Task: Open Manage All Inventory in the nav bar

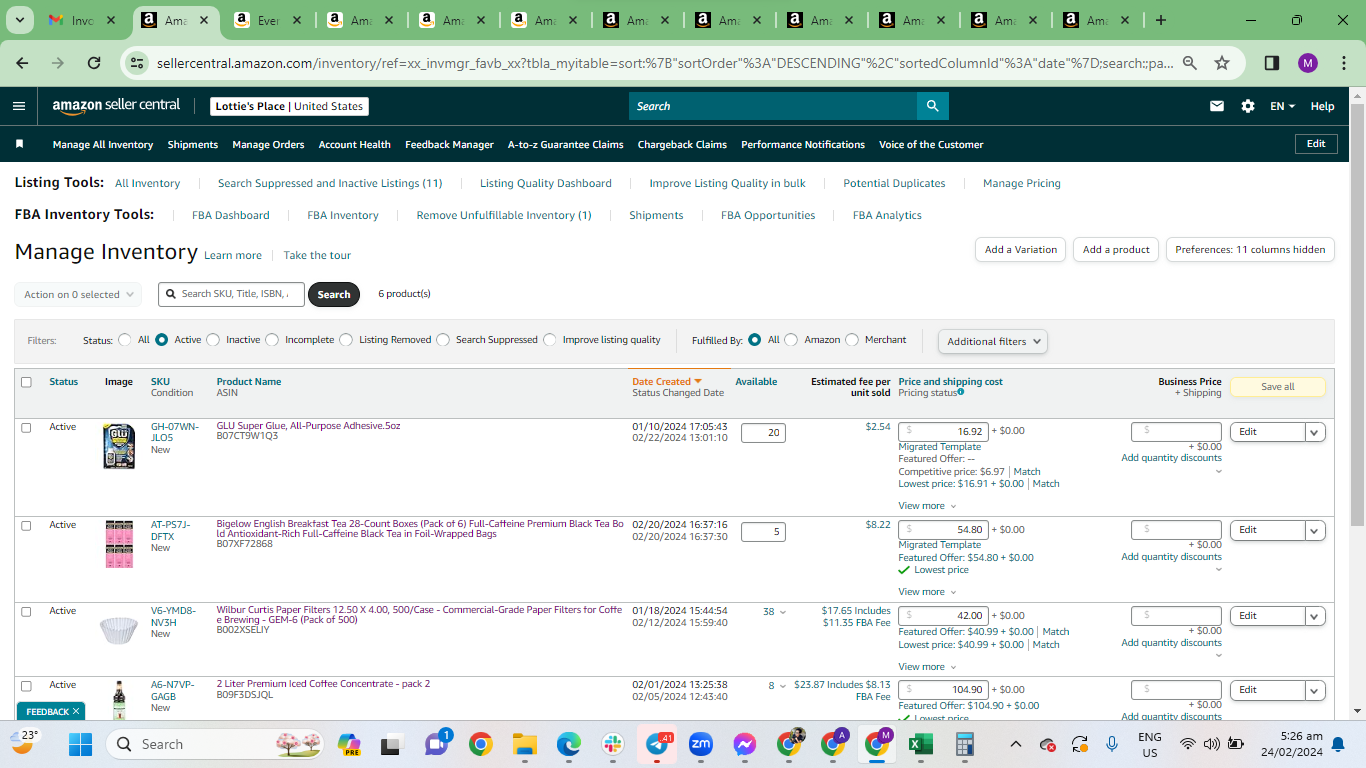Action: [103, 144]
